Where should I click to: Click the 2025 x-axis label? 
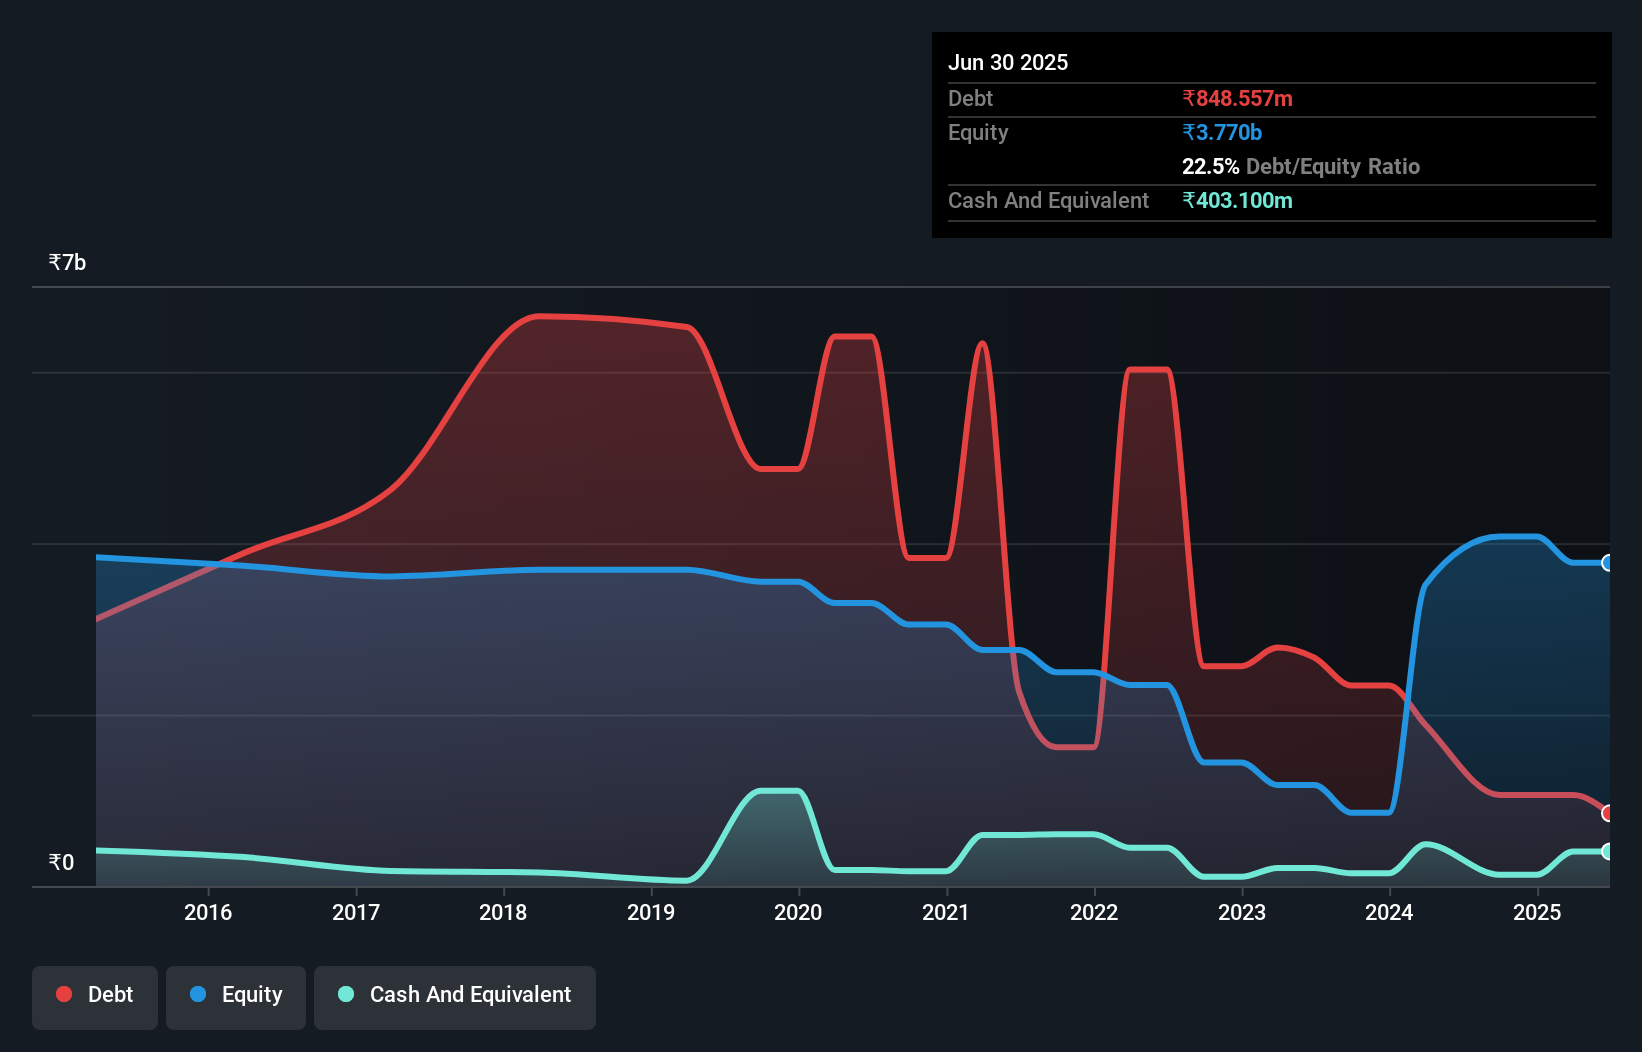click(x=1537, y=912)
